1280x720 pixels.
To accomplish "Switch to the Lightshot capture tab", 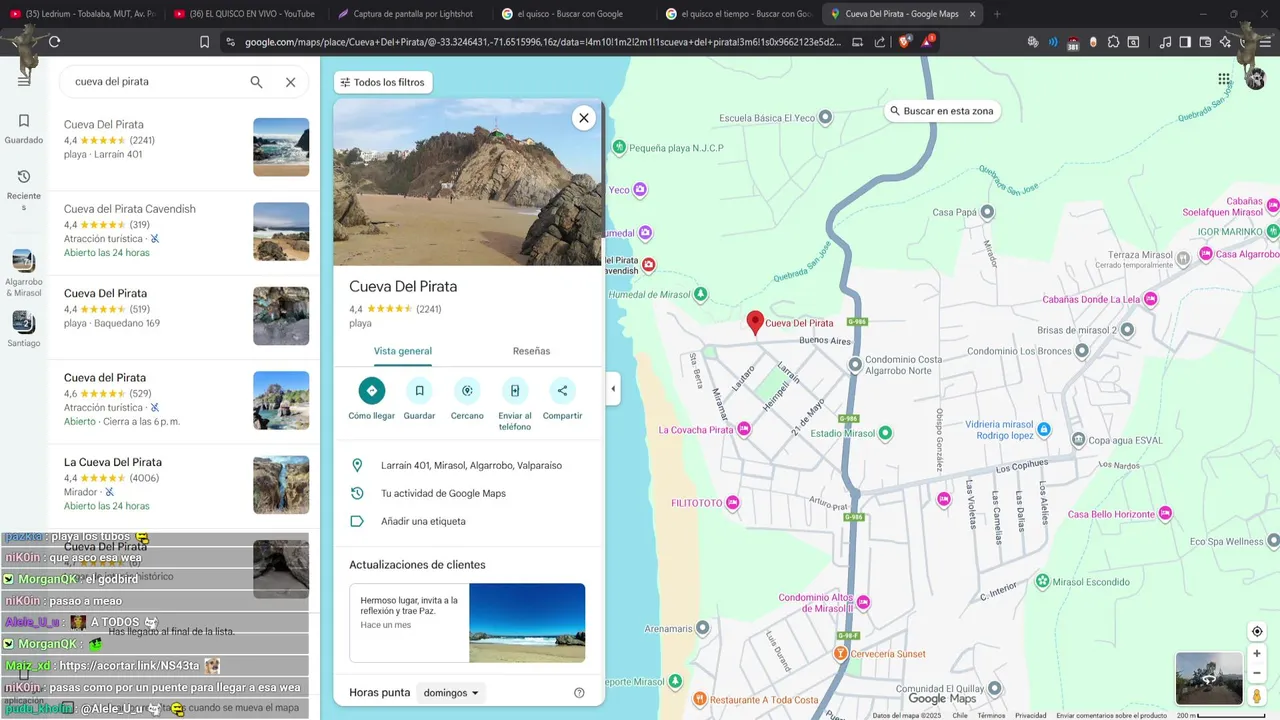I will [408, 14].
